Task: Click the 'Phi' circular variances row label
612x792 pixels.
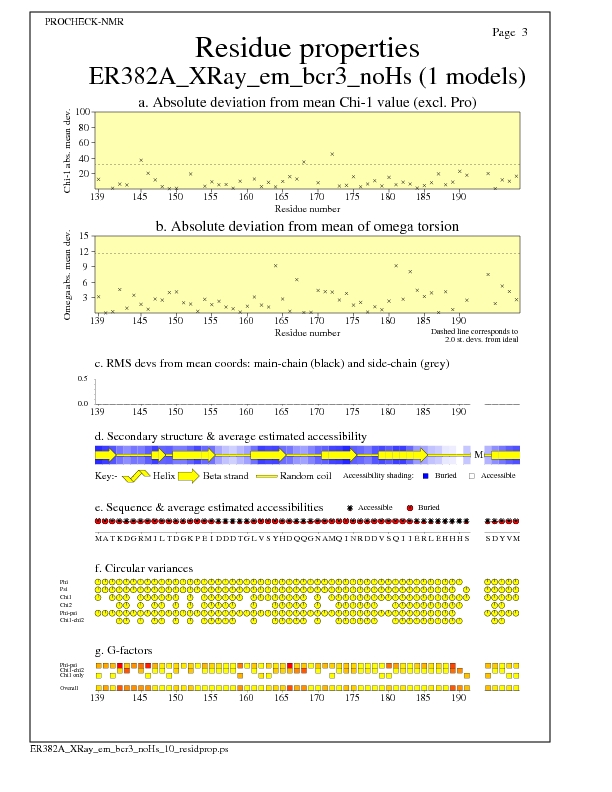Action: pyautogui.click(x=65, y=581)
